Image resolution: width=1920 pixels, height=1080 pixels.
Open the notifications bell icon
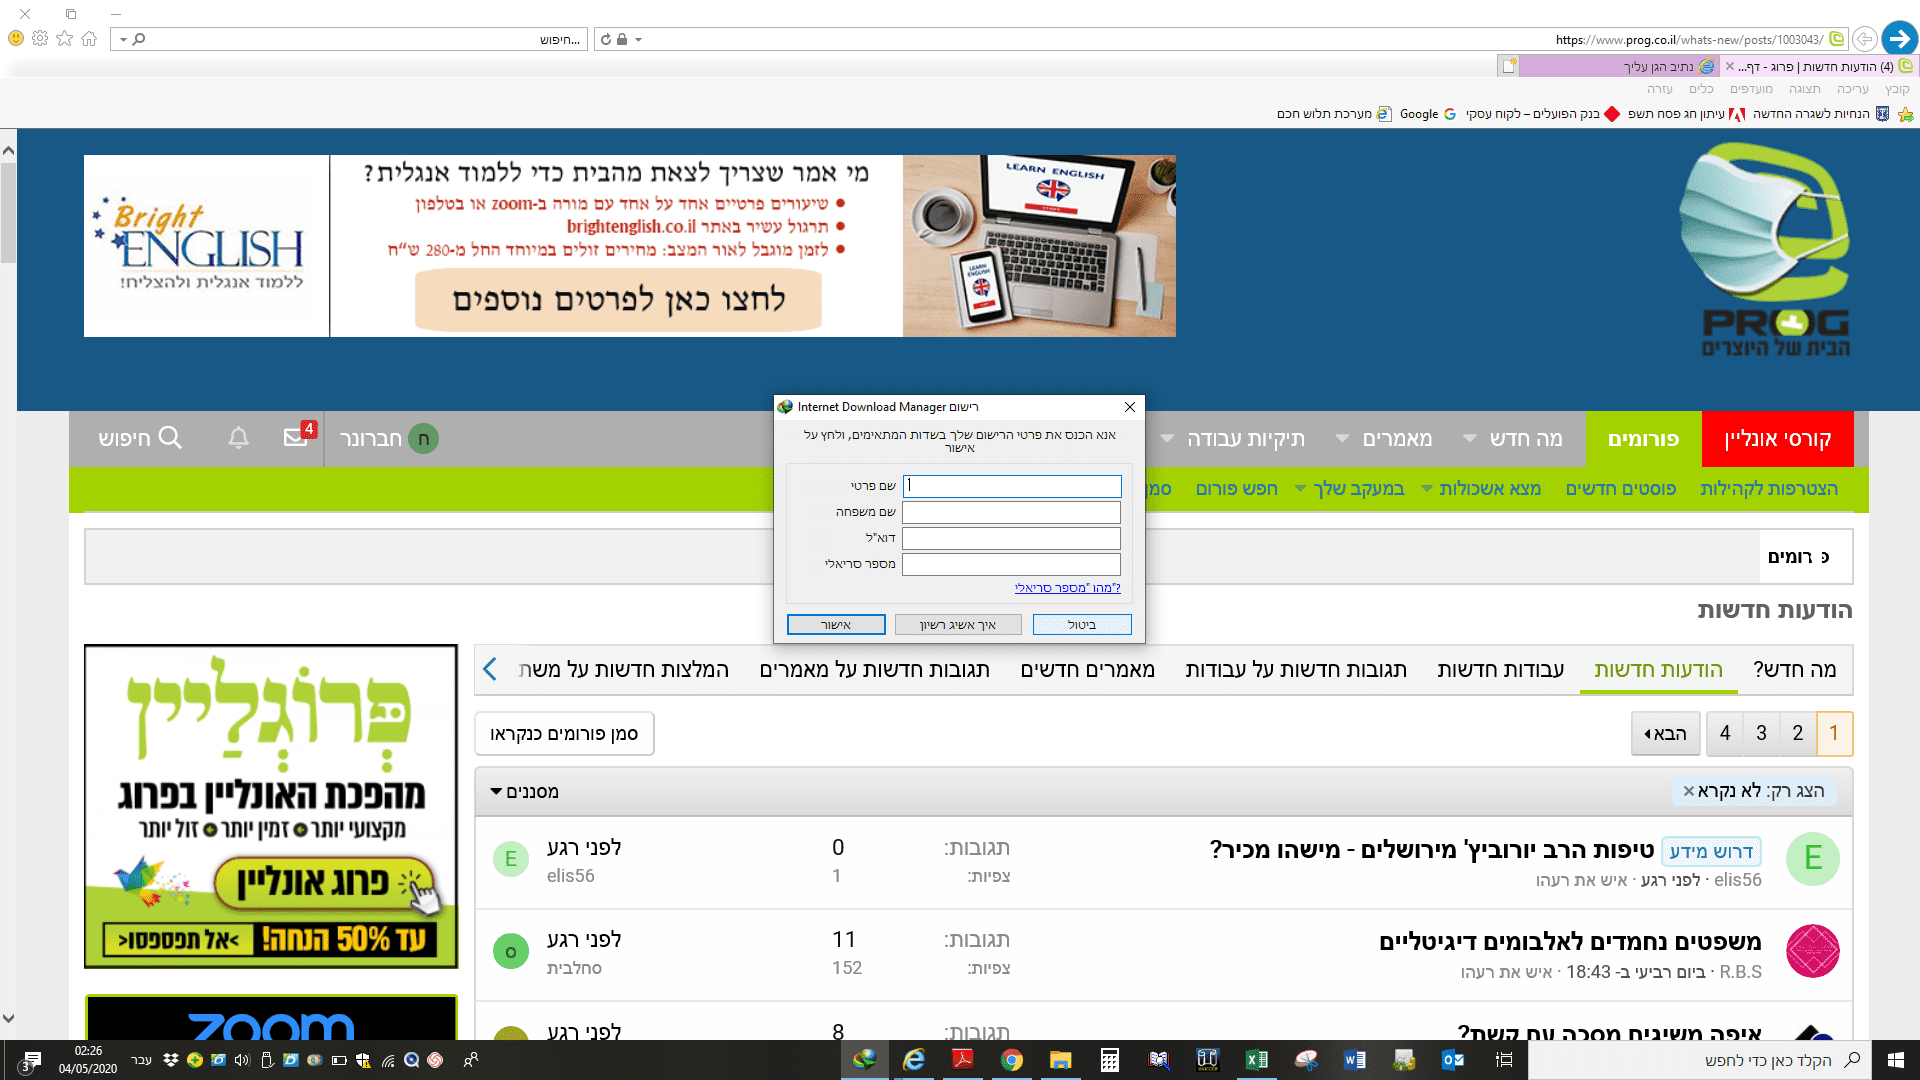238,438
